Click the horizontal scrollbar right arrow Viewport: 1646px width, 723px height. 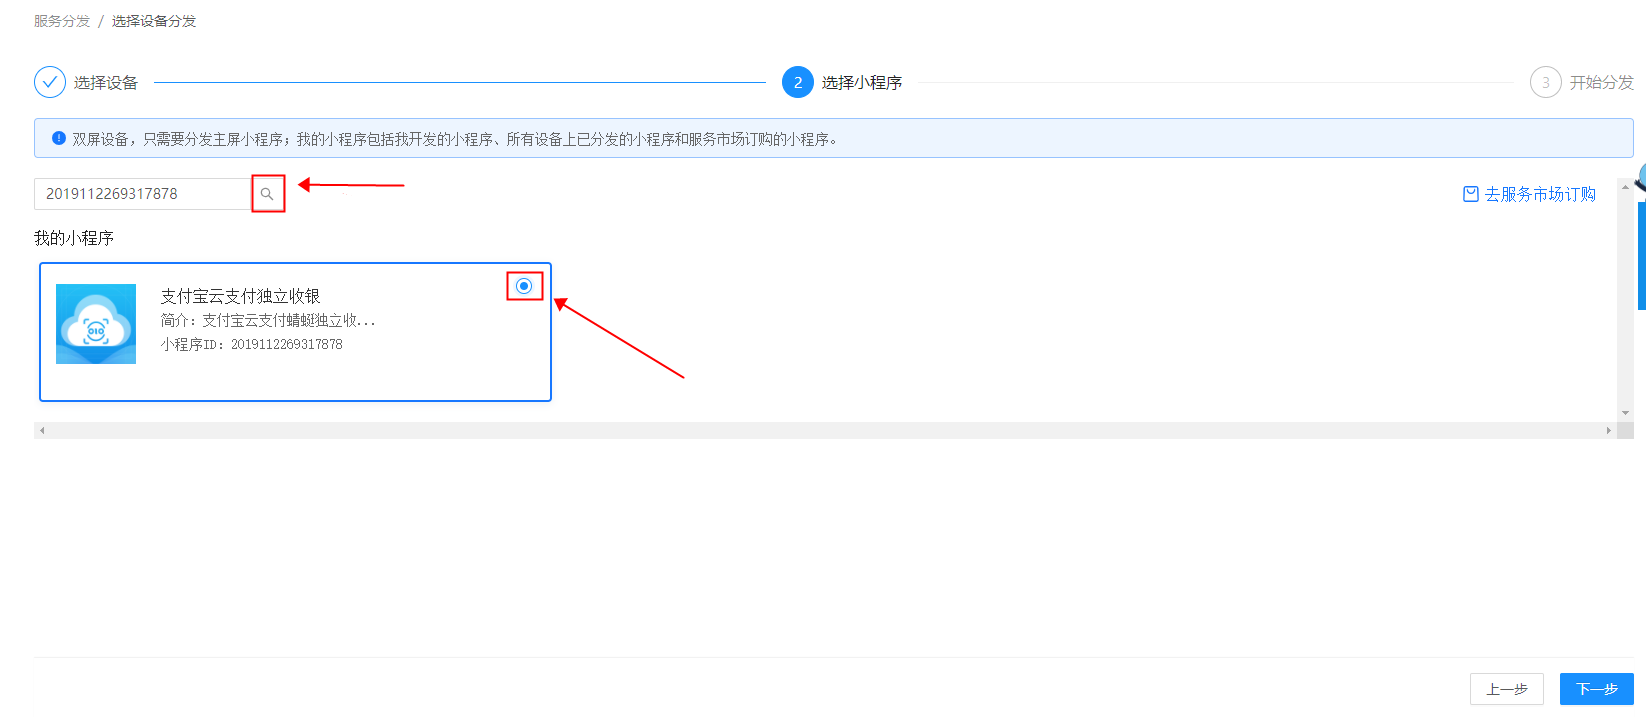(x=1609, y=430)
